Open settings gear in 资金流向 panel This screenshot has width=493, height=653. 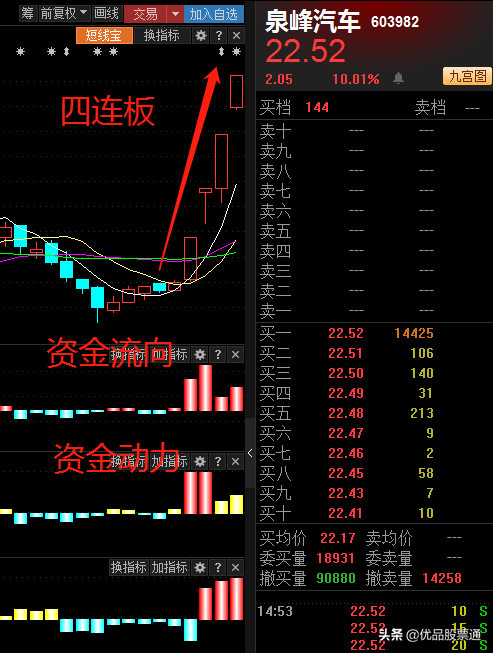200,354
